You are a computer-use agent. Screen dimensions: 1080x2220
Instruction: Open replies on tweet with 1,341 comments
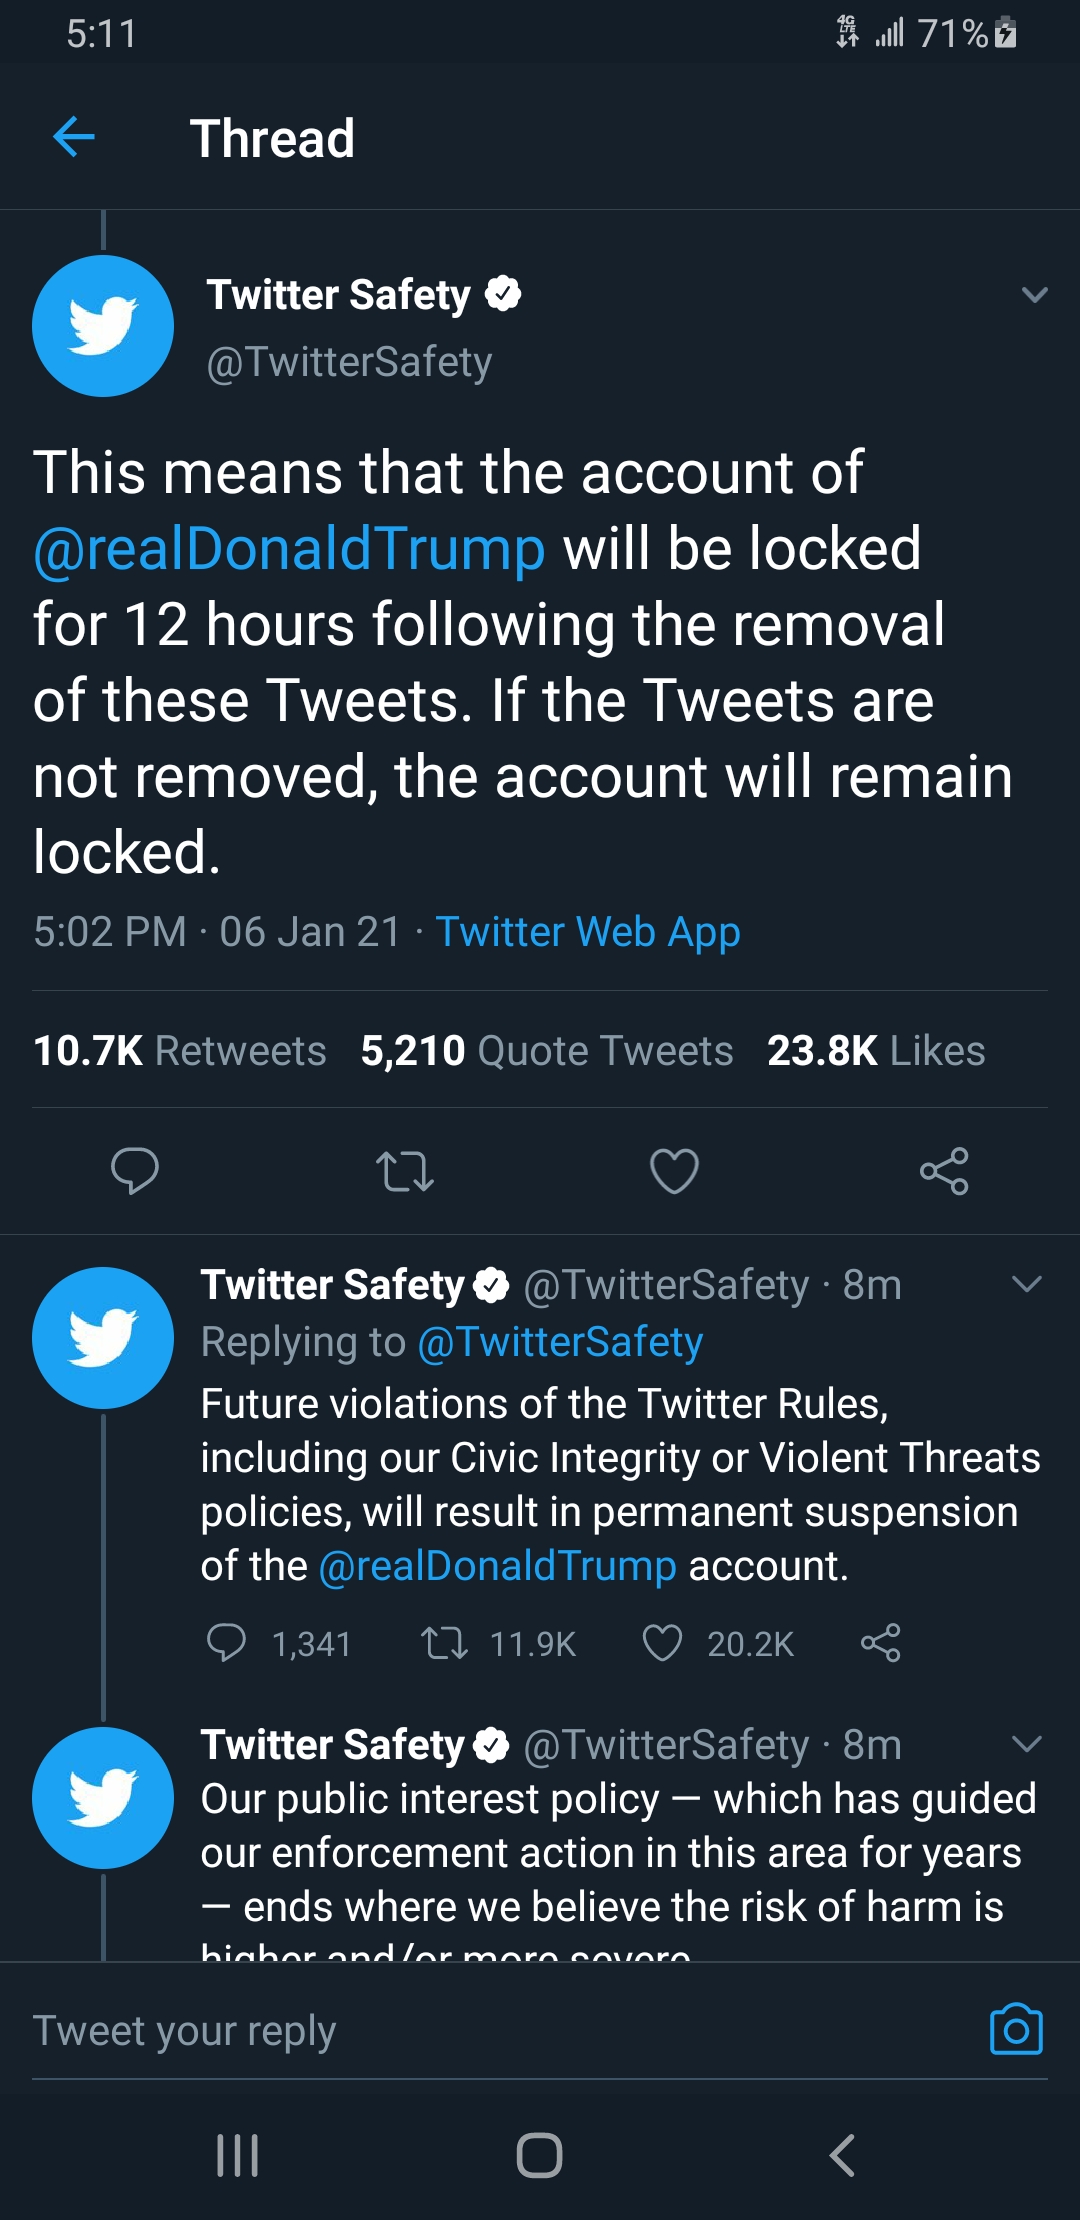coord(226,1643)
